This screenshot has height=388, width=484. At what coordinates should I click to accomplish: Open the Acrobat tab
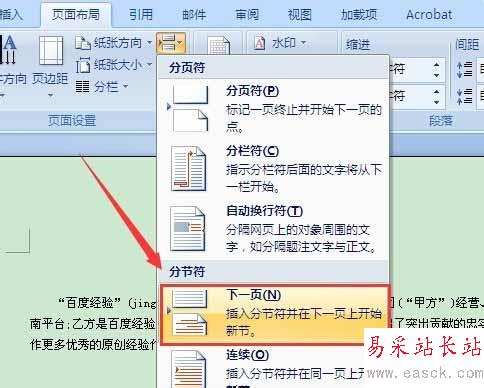429,15
